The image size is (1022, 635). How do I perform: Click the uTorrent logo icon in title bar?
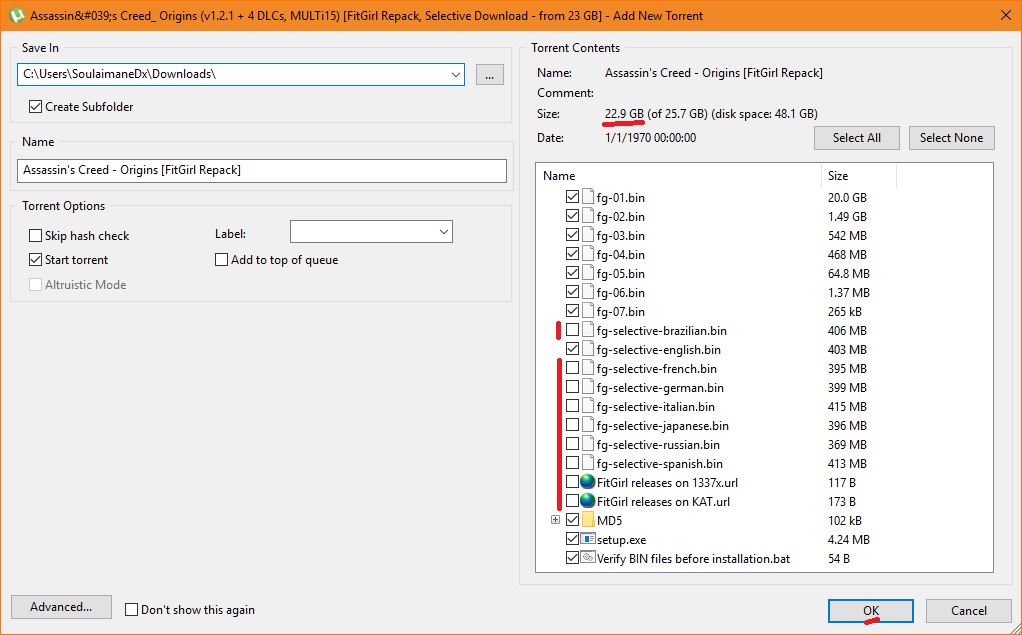point(16,16)
